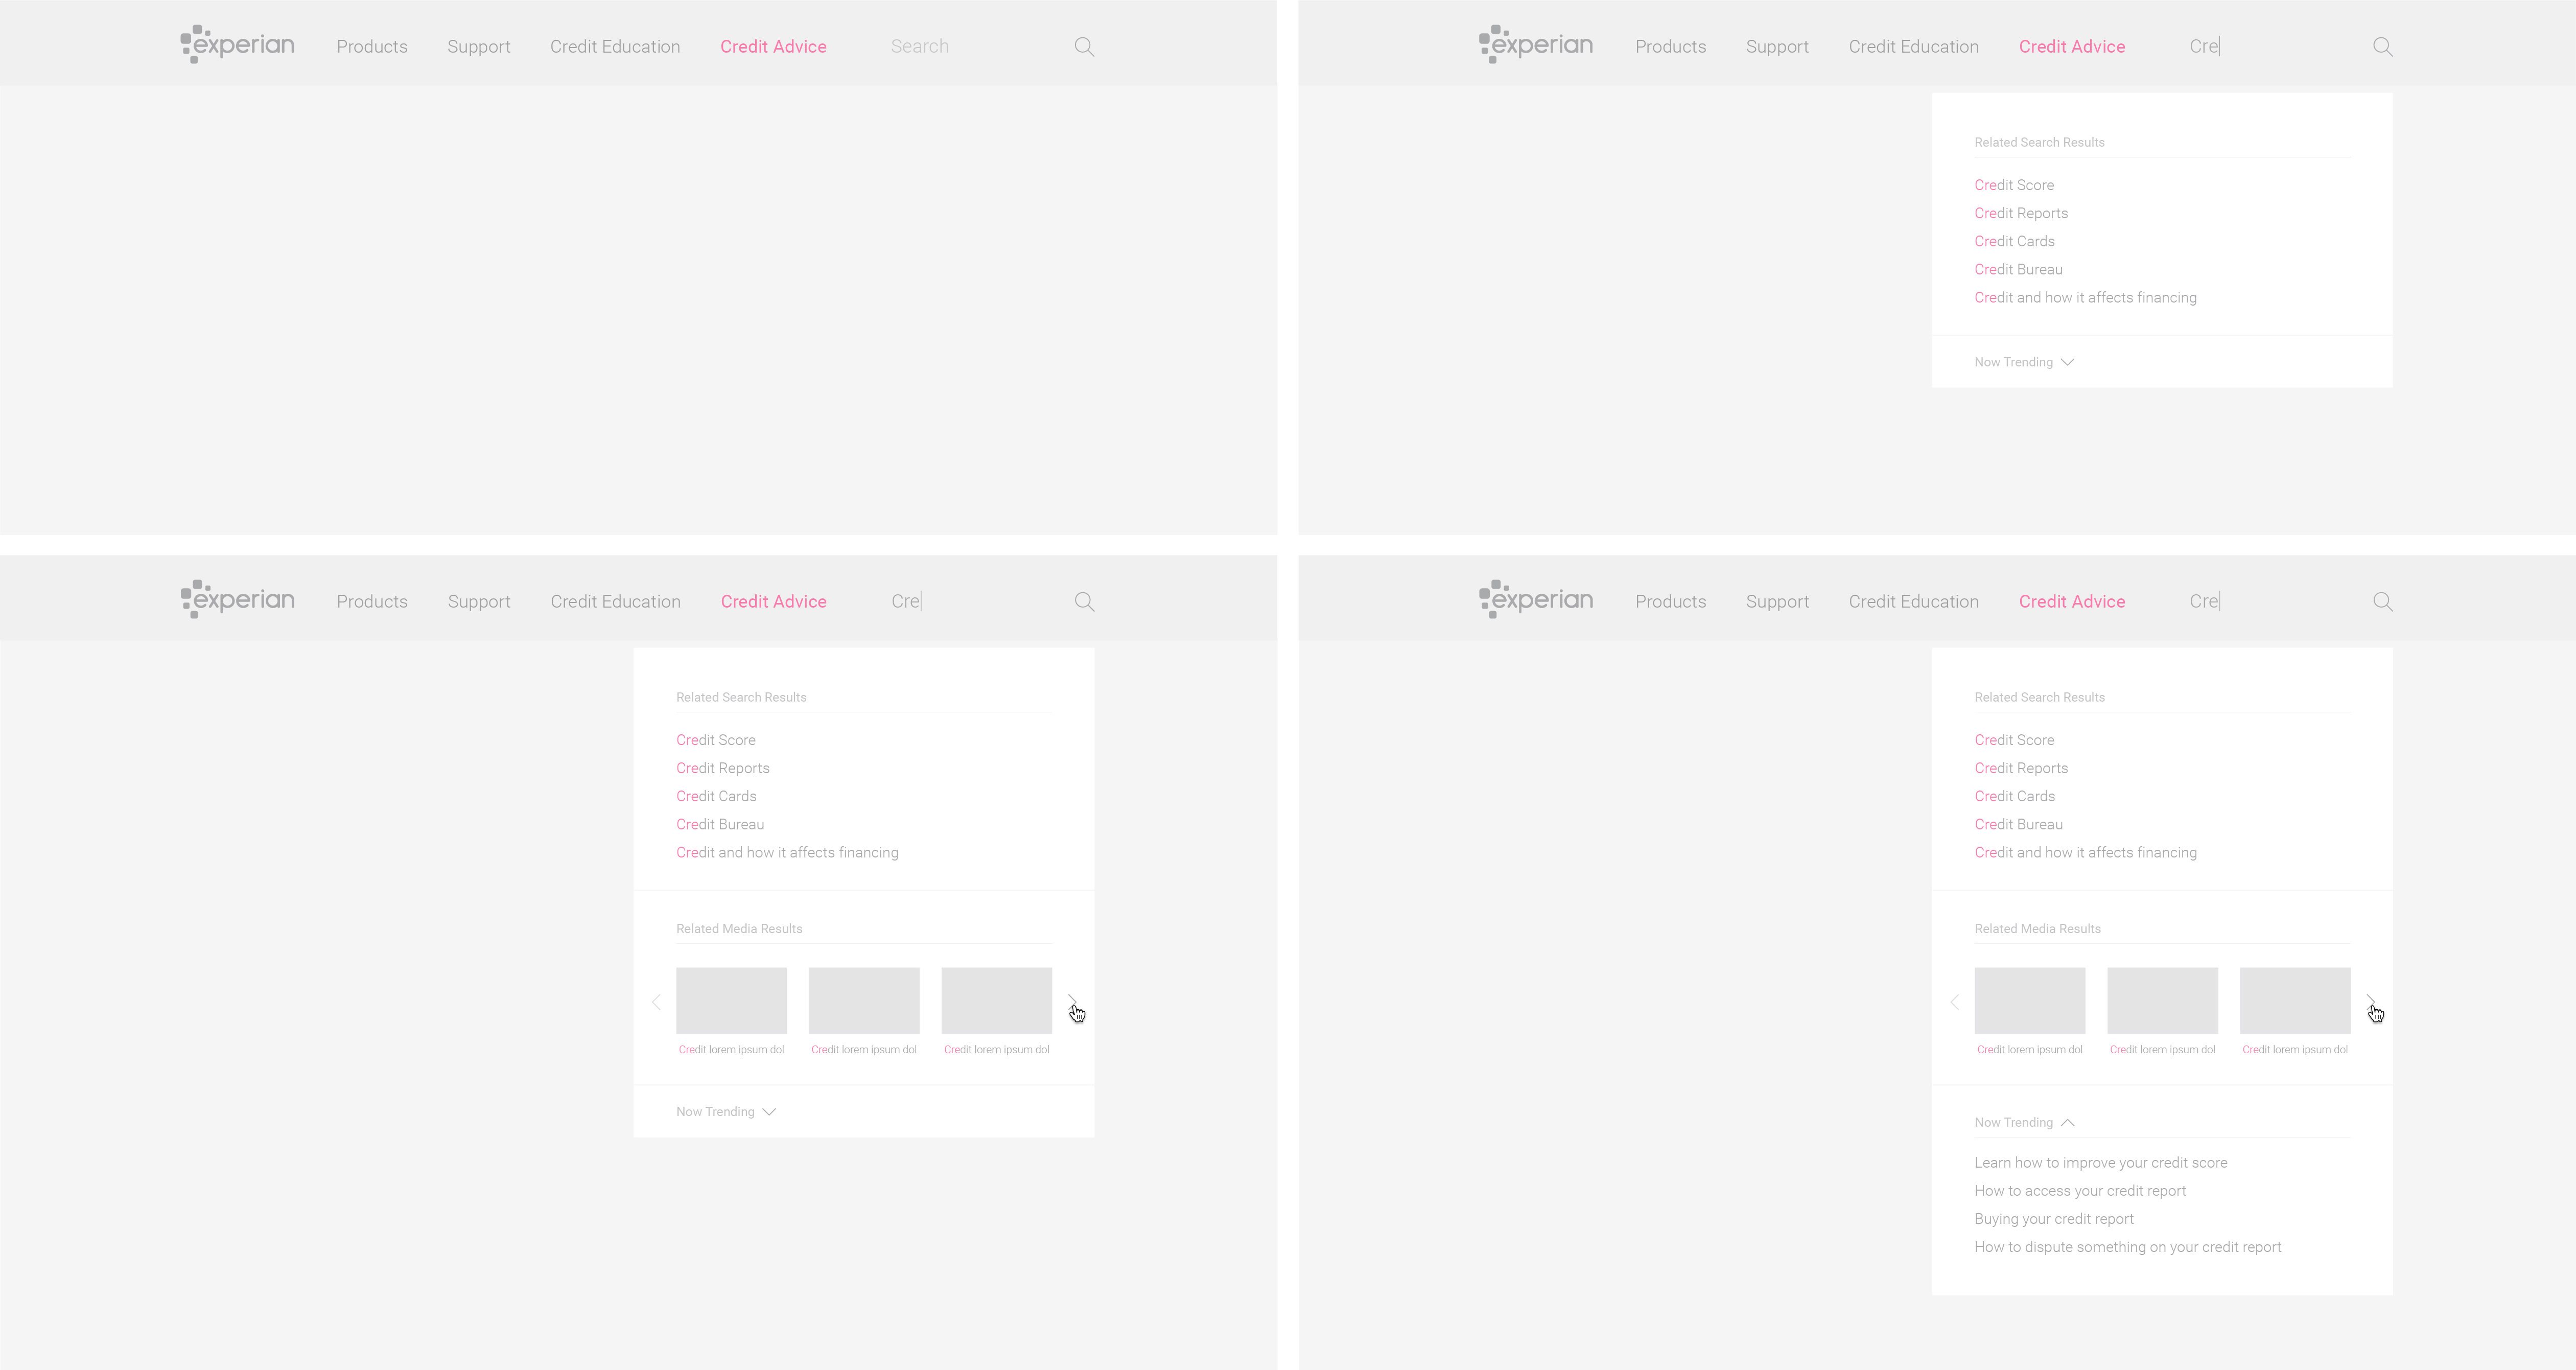Expand Now Trending in top-right panel
The height and width of the screenshot is (1370, 2576).
2024,362
